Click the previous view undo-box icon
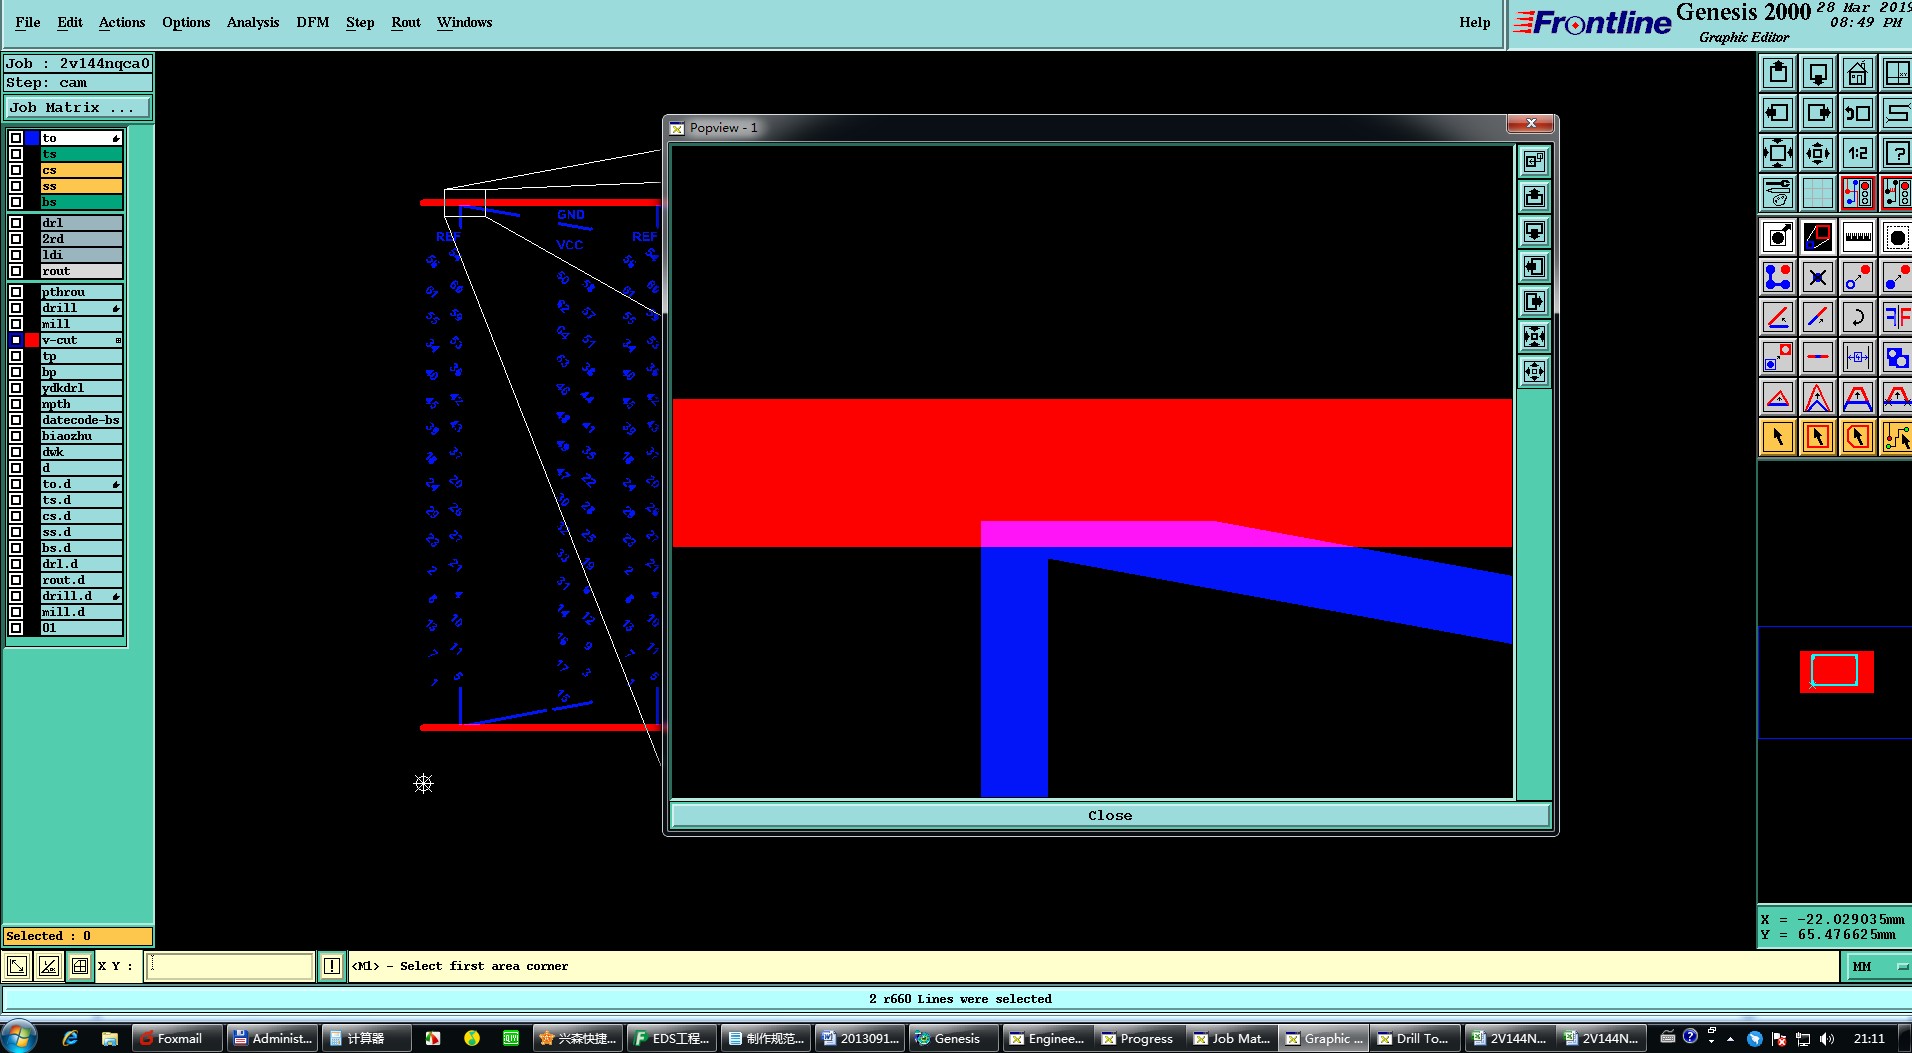The image size is (1912, 1053). [x=1857, y=113]
